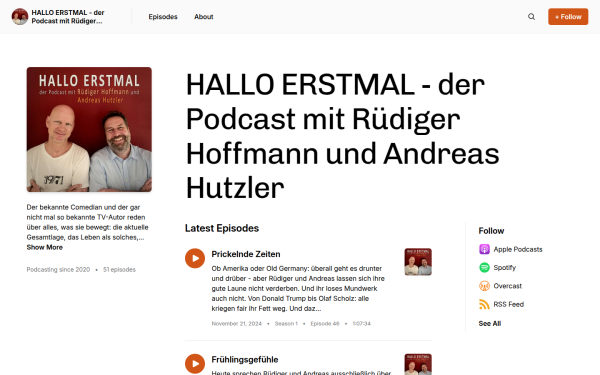Click 'Episode 46' metadata text
The image size is (600, 375).
click(325, 323)
